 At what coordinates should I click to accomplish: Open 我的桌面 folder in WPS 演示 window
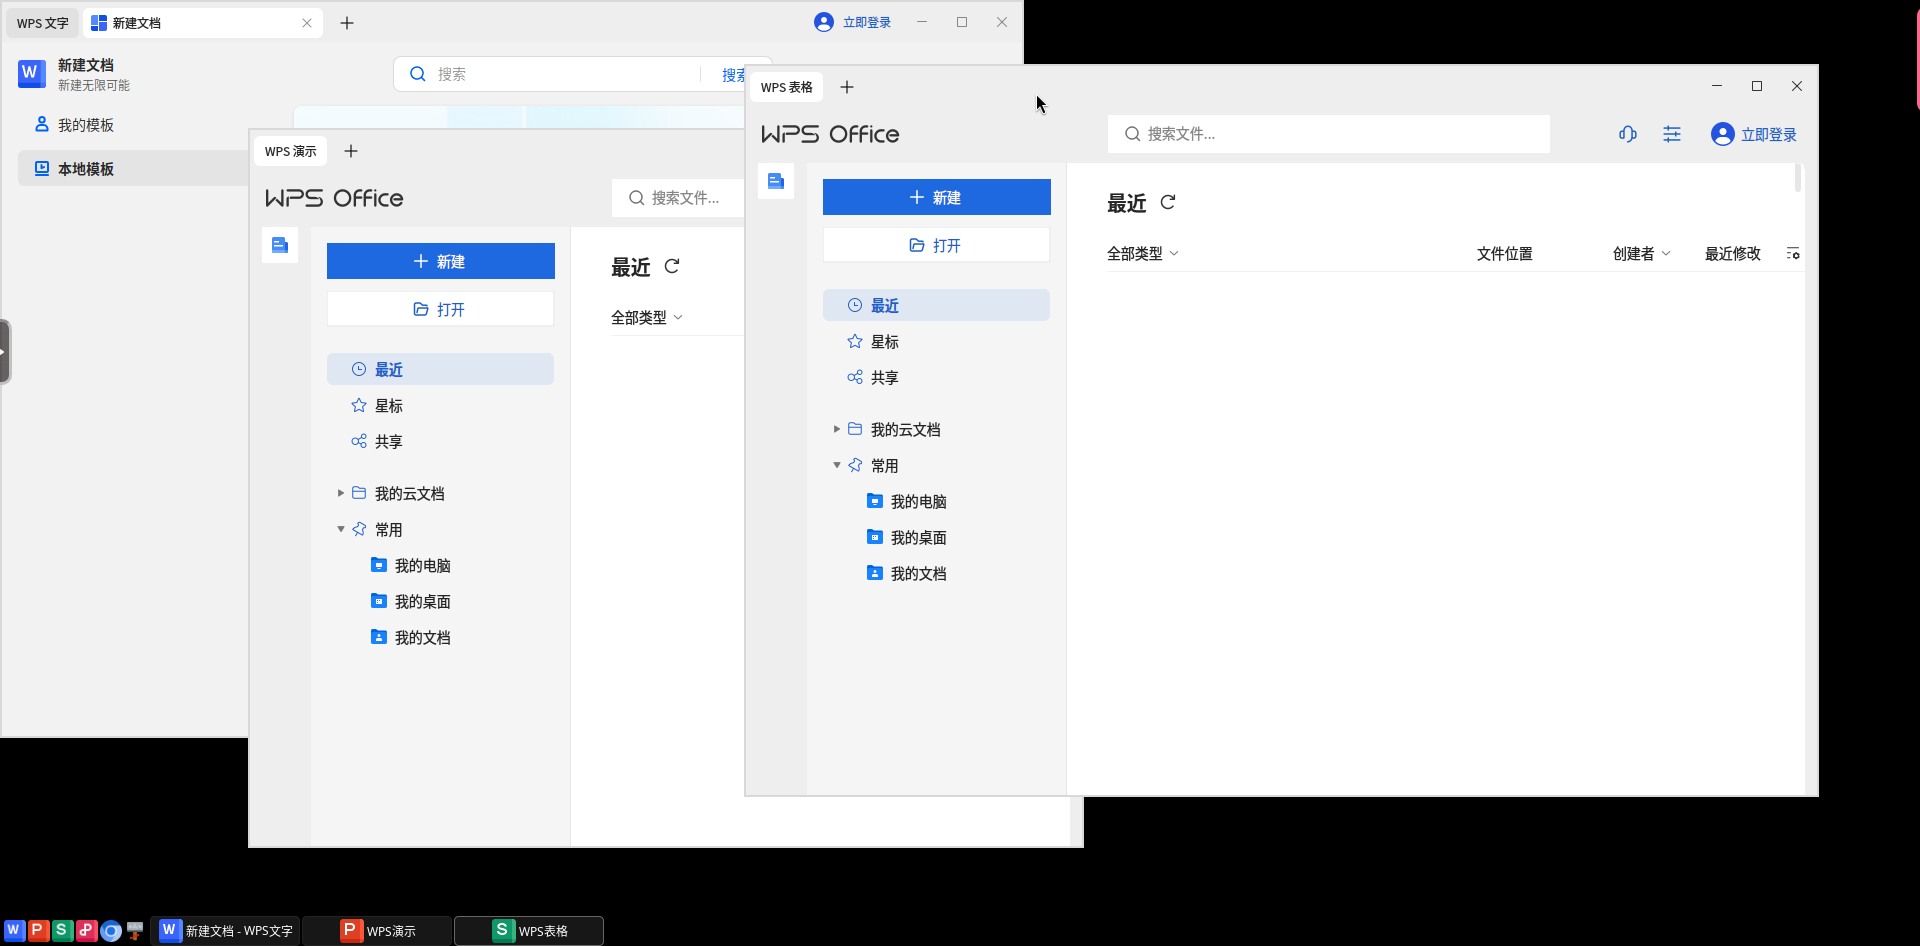click(411, 601)
